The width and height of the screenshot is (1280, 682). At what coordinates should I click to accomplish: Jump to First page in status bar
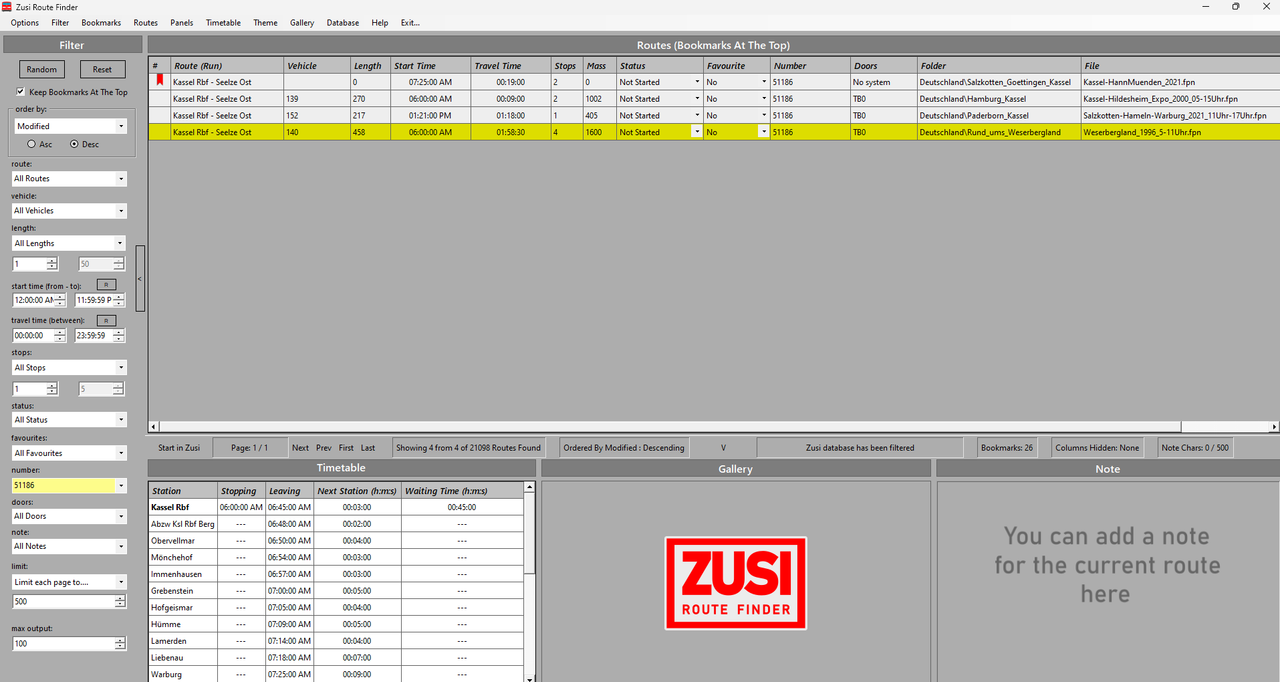(346, 447)
